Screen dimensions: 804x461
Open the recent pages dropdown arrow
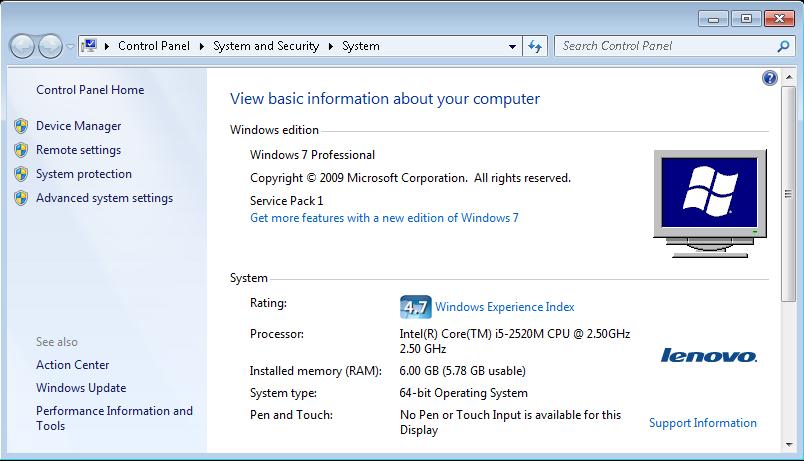click(70, 46)
